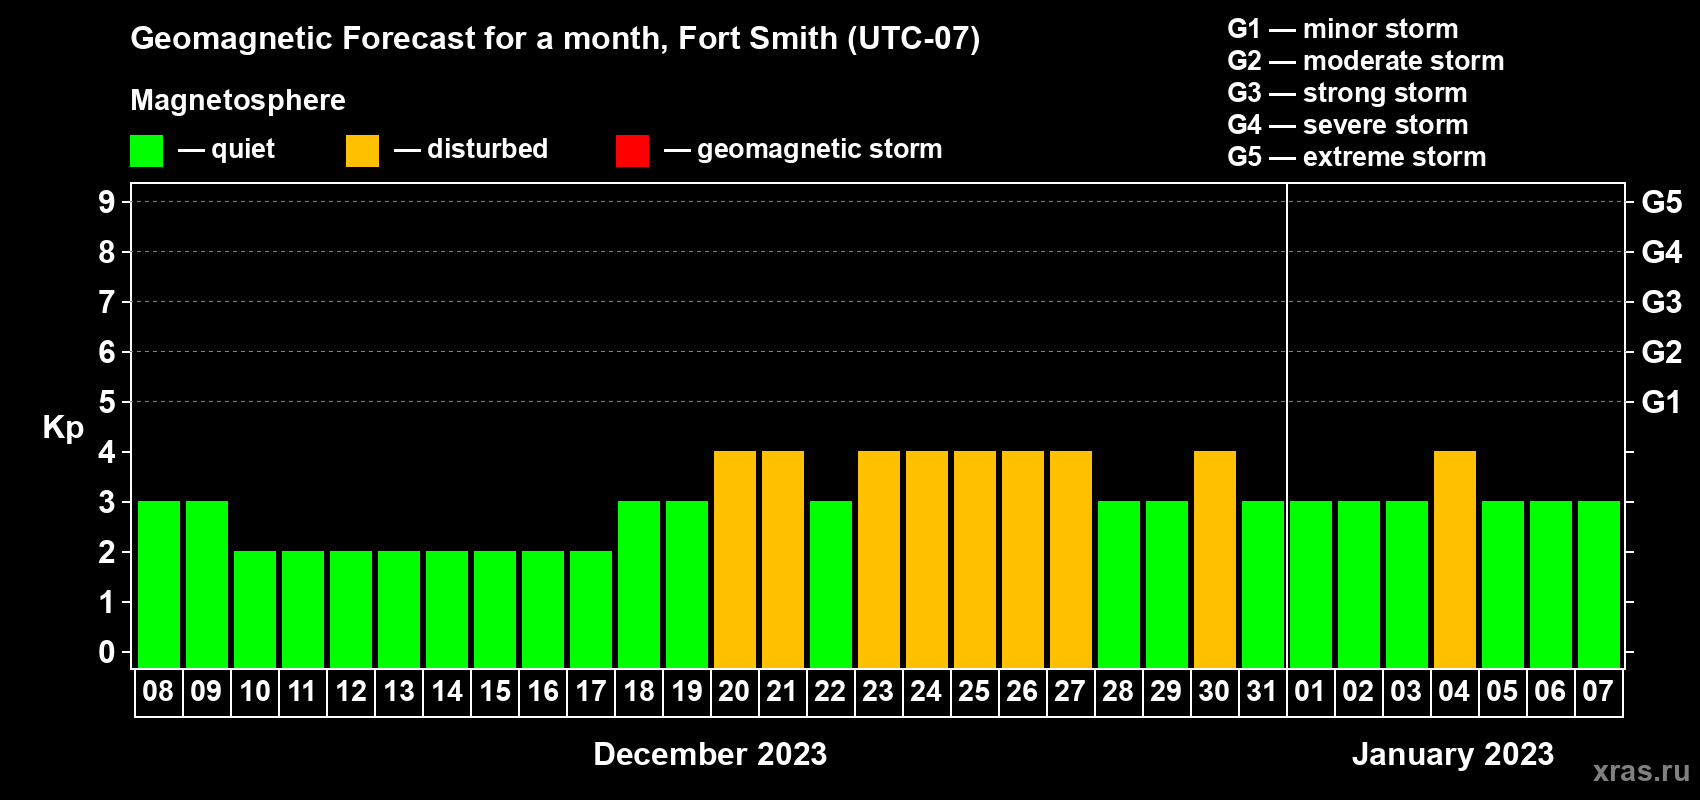
Task: Click the date label '17' on the axis
Action: (x=591, y=691)
